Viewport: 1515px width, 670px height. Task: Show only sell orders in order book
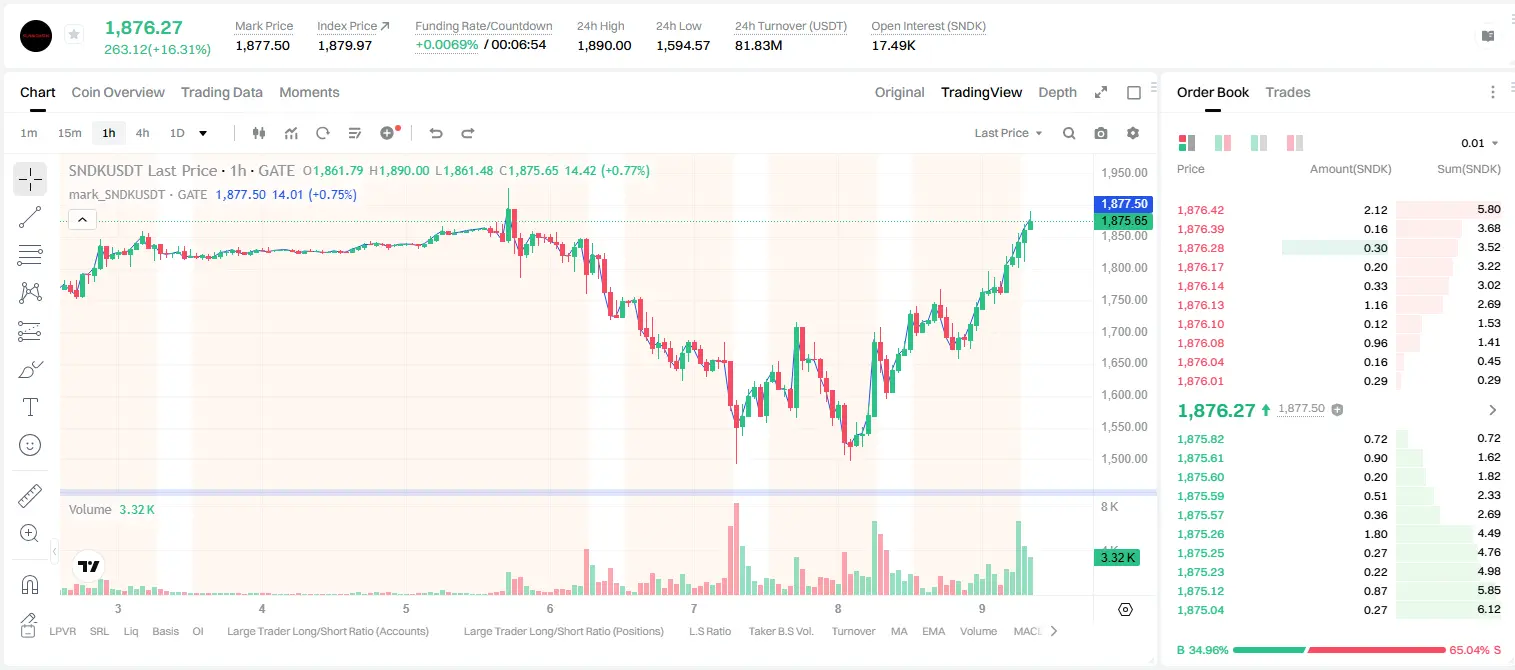tap(1295, 143)
